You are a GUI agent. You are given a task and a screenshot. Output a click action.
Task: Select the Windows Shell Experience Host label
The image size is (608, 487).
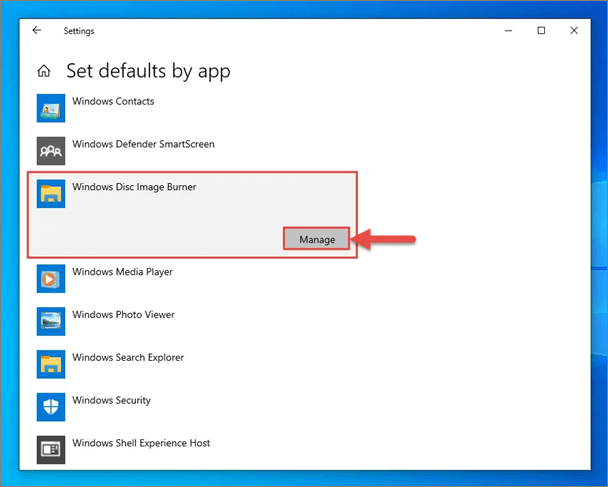click(x=141, y=443)
